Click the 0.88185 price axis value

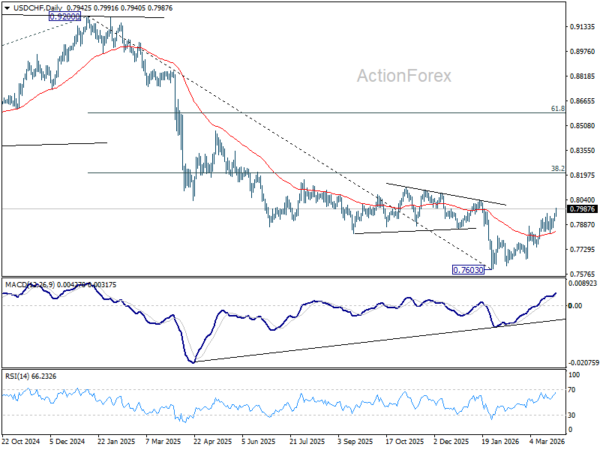click(x=582, y=76)
